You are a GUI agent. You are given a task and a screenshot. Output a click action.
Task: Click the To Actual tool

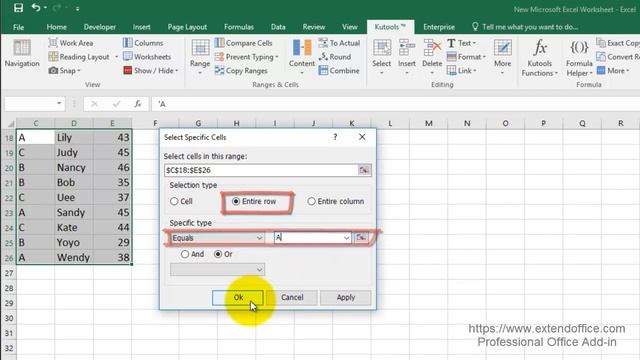[339, 43]
